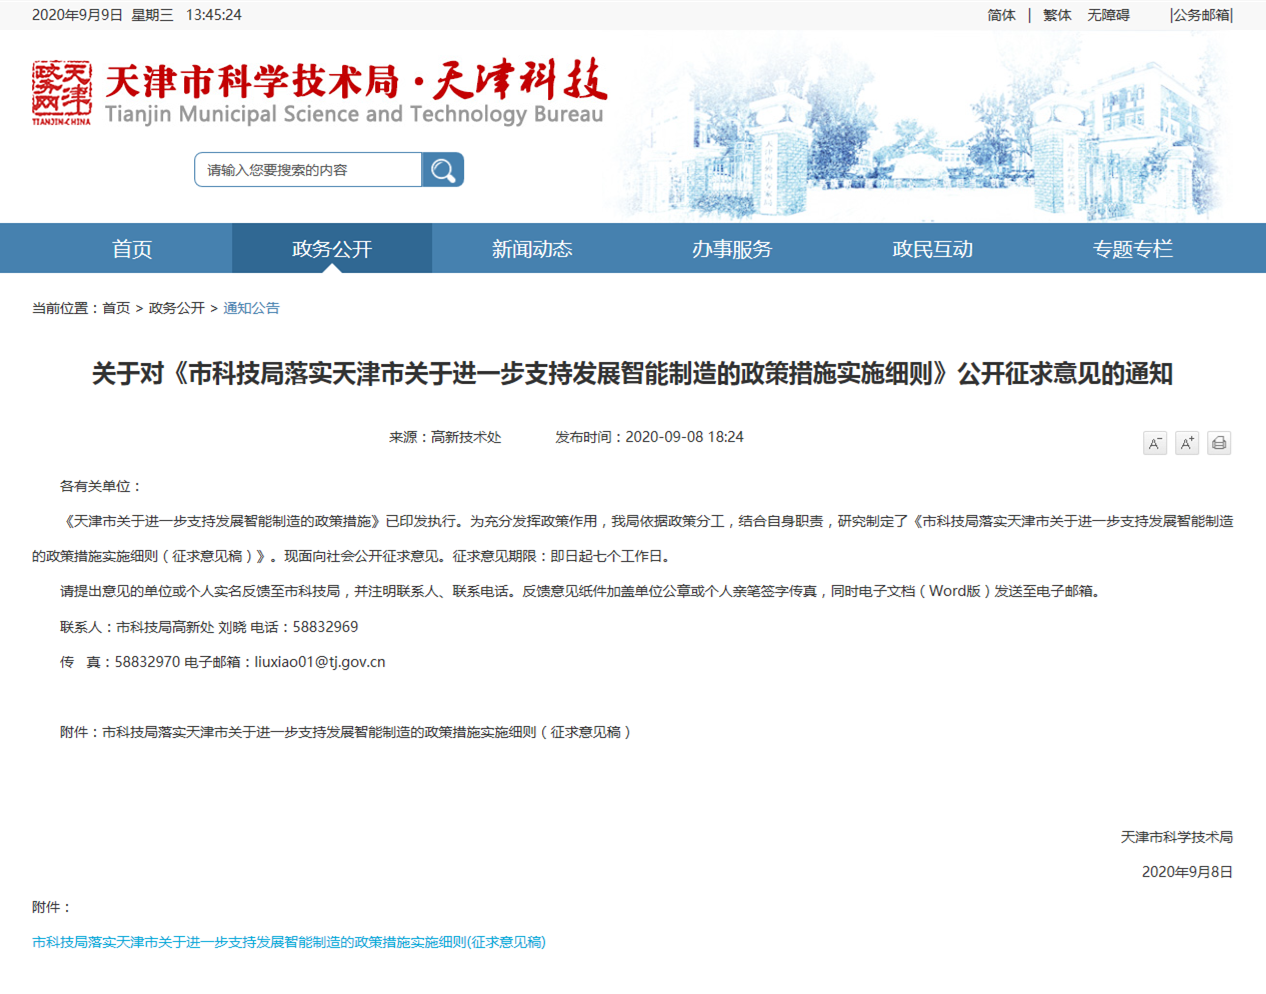
Task: Open 通知公告 breadcrumb link
Action: click(251, 308)
